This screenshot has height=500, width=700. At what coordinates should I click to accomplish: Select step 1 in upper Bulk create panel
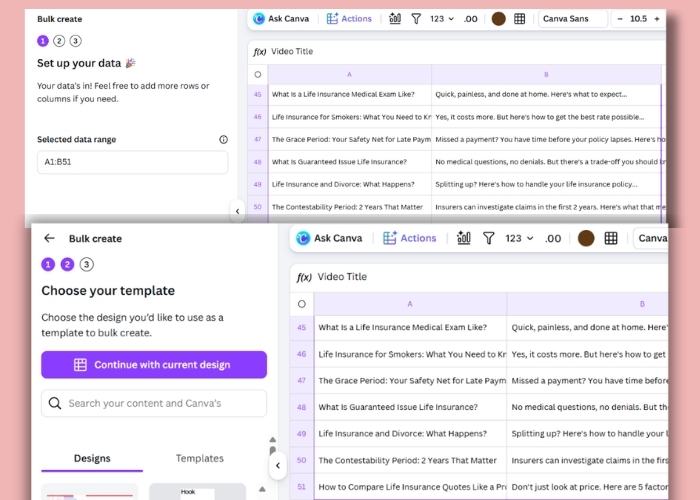43,41
